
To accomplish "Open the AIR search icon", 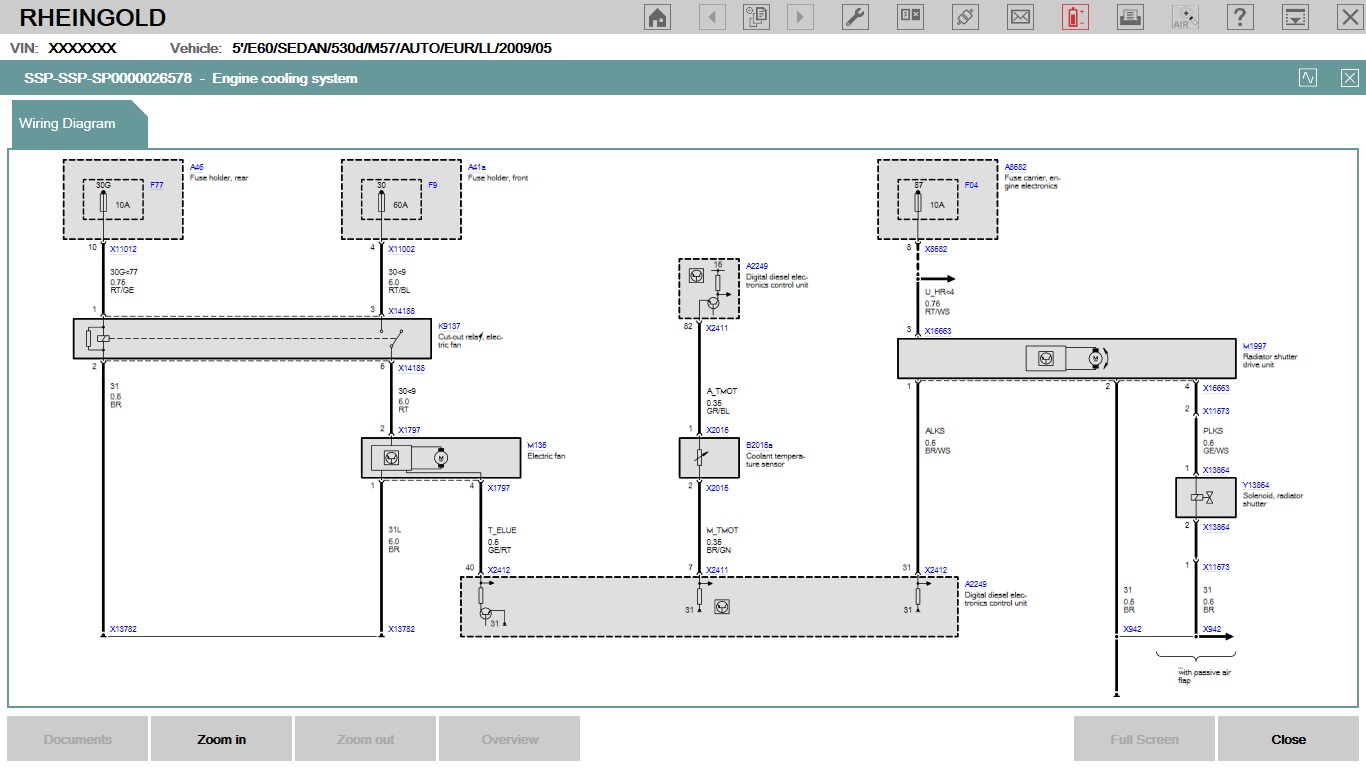I will click(x=1185, y=17).
